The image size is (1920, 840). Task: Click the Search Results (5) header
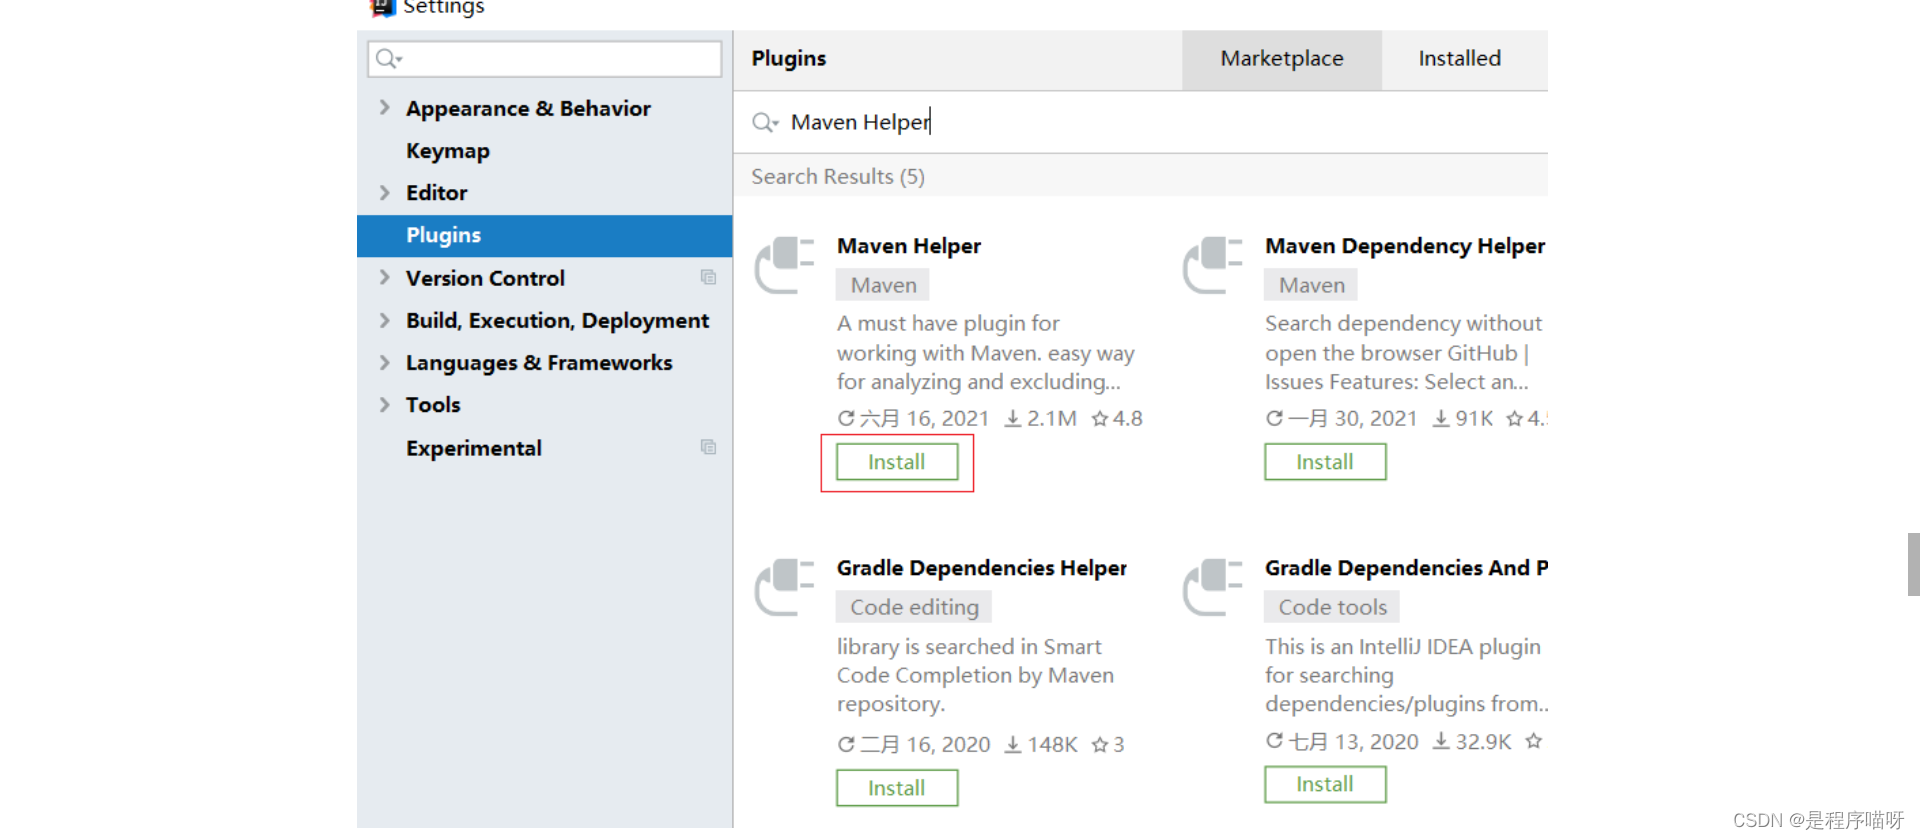tap(838, 176)
